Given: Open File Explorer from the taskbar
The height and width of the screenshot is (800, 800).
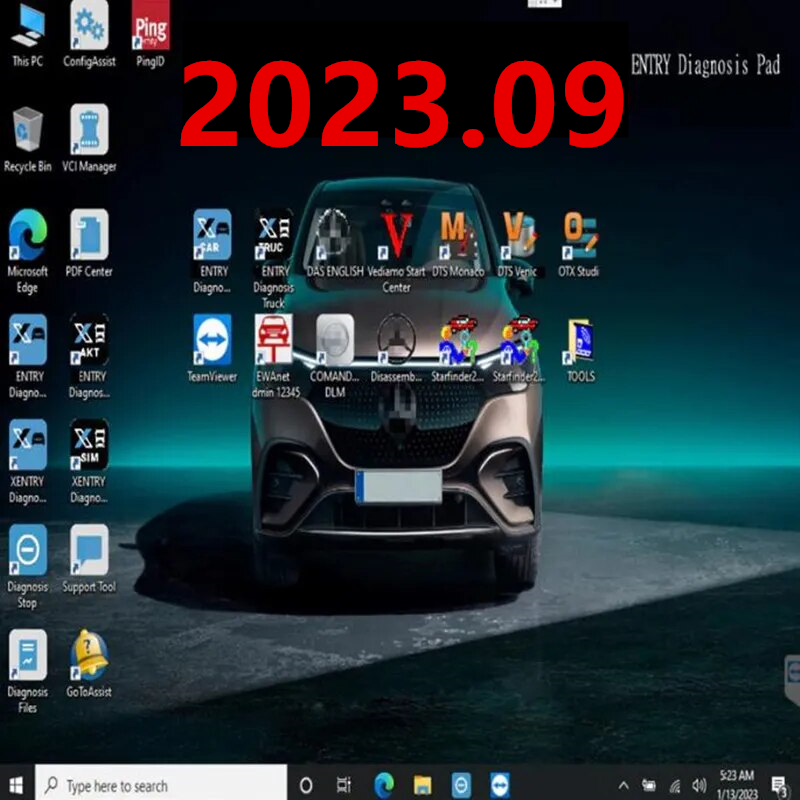Looking at the screenshot, I should (422, 785).
